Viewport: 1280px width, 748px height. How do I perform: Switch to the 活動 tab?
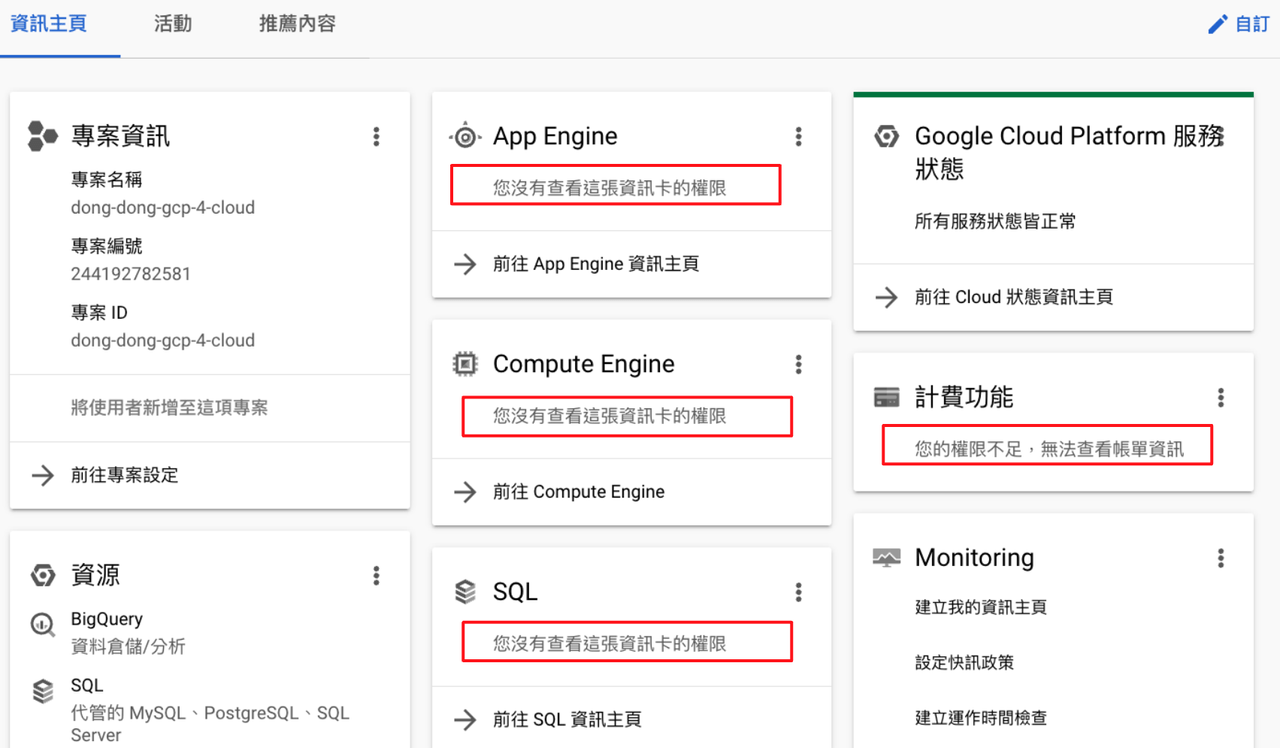[173, 24]
